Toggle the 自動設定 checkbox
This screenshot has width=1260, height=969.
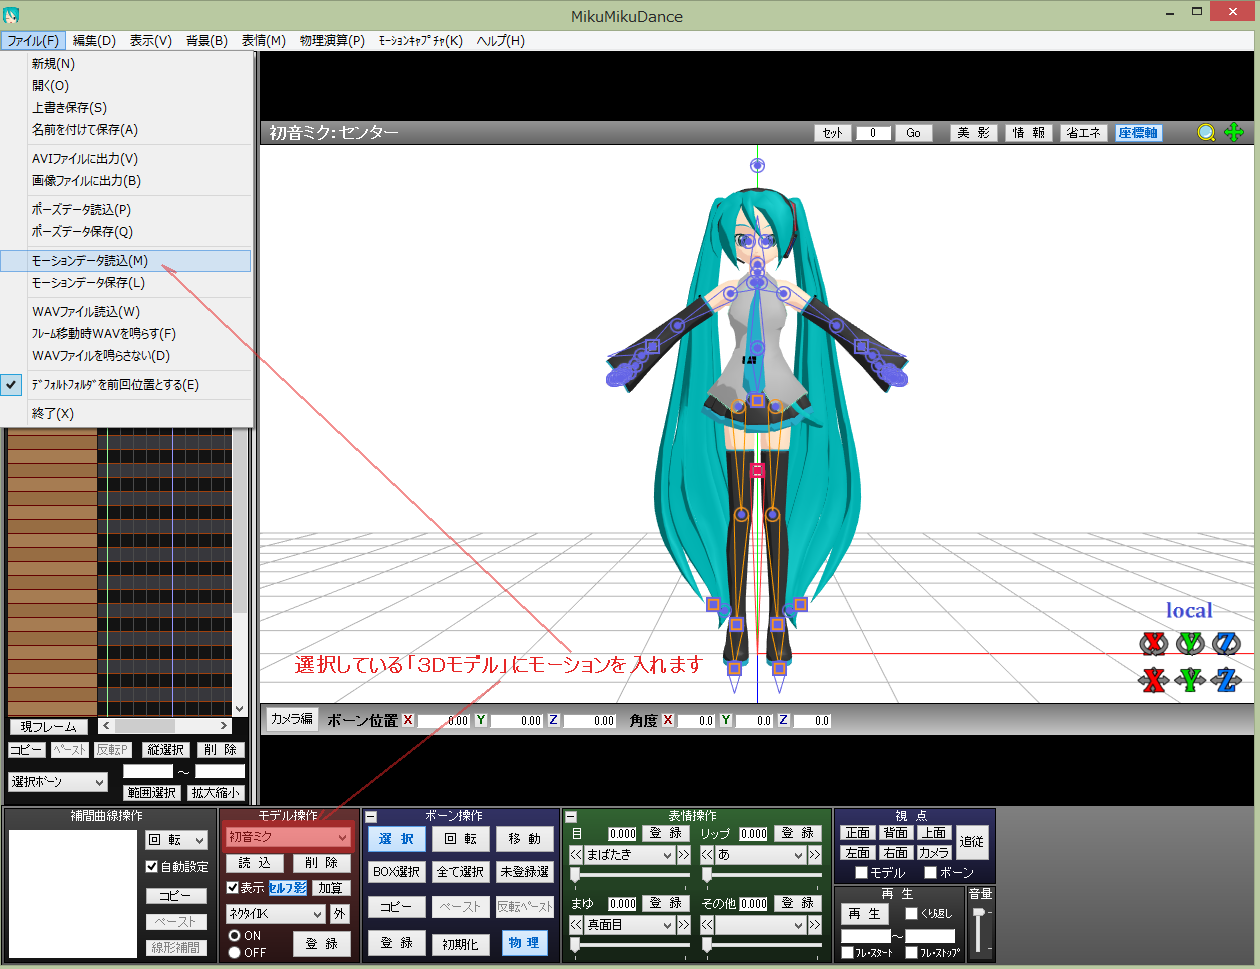152,867
